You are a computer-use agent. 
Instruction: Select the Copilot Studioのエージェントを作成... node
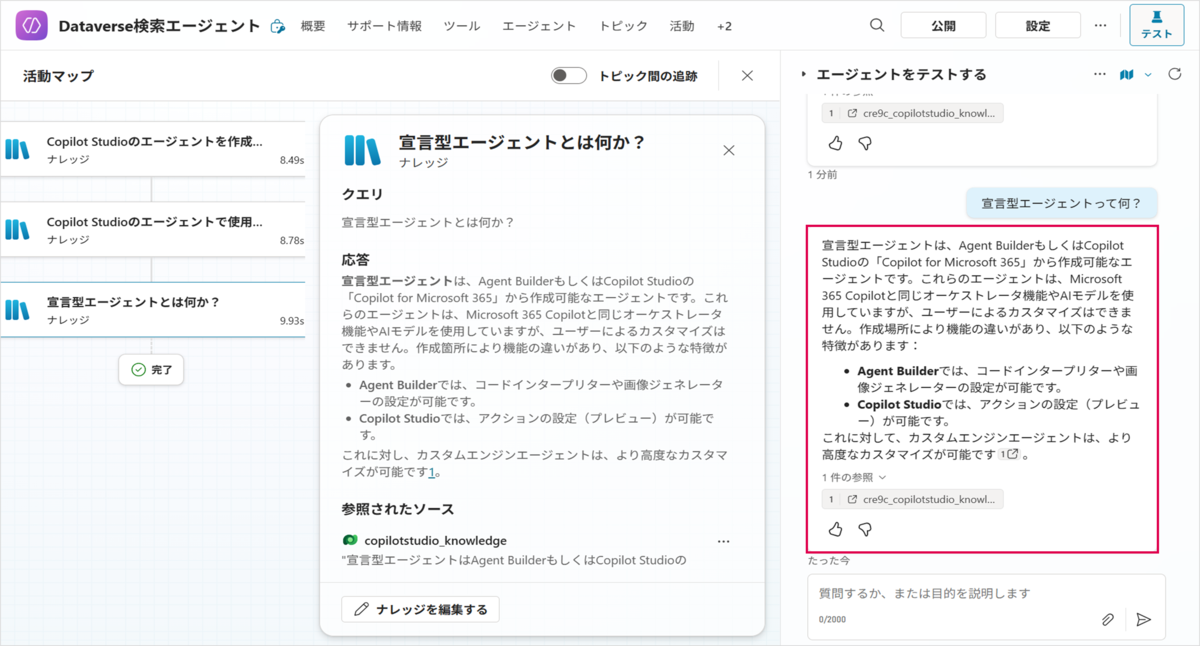coord(152,150)
